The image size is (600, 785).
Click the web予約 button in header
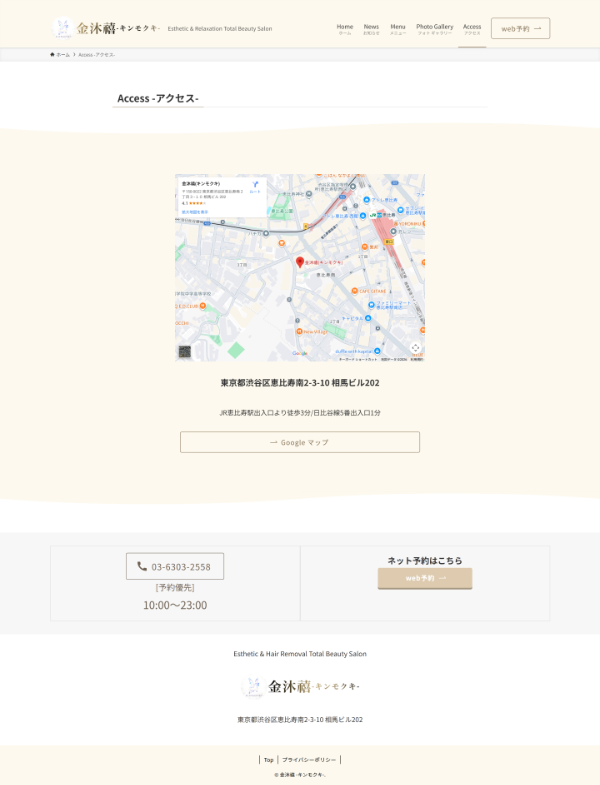pyautogui.click(x=520, y=29)
